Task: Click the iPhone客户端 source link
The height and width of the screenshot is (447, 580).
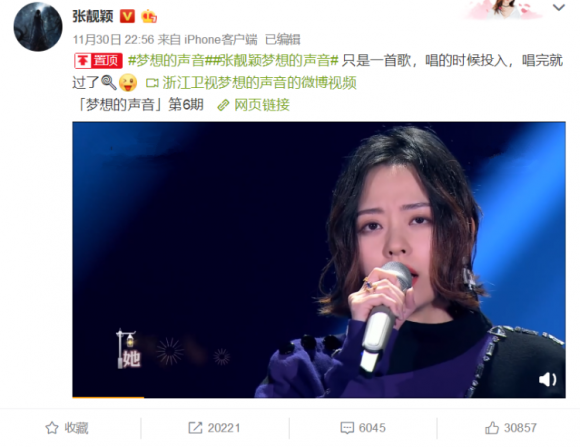Action: pyautogui.click(x=221, y=39)
